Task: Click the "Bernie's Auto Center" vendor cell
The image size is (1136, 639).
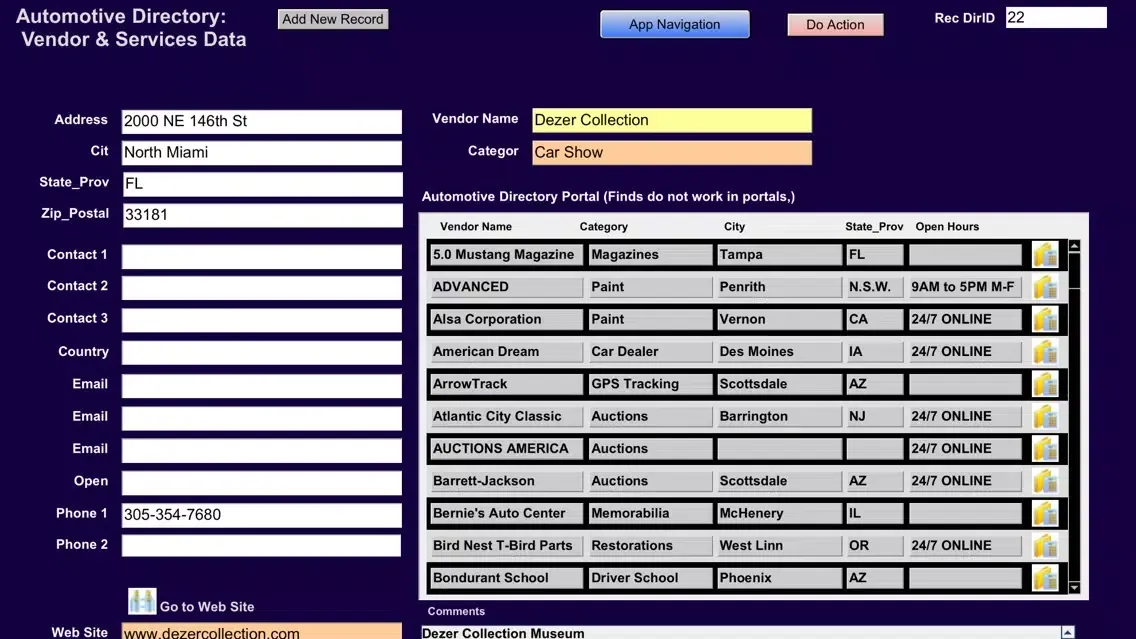Action: 506,514
